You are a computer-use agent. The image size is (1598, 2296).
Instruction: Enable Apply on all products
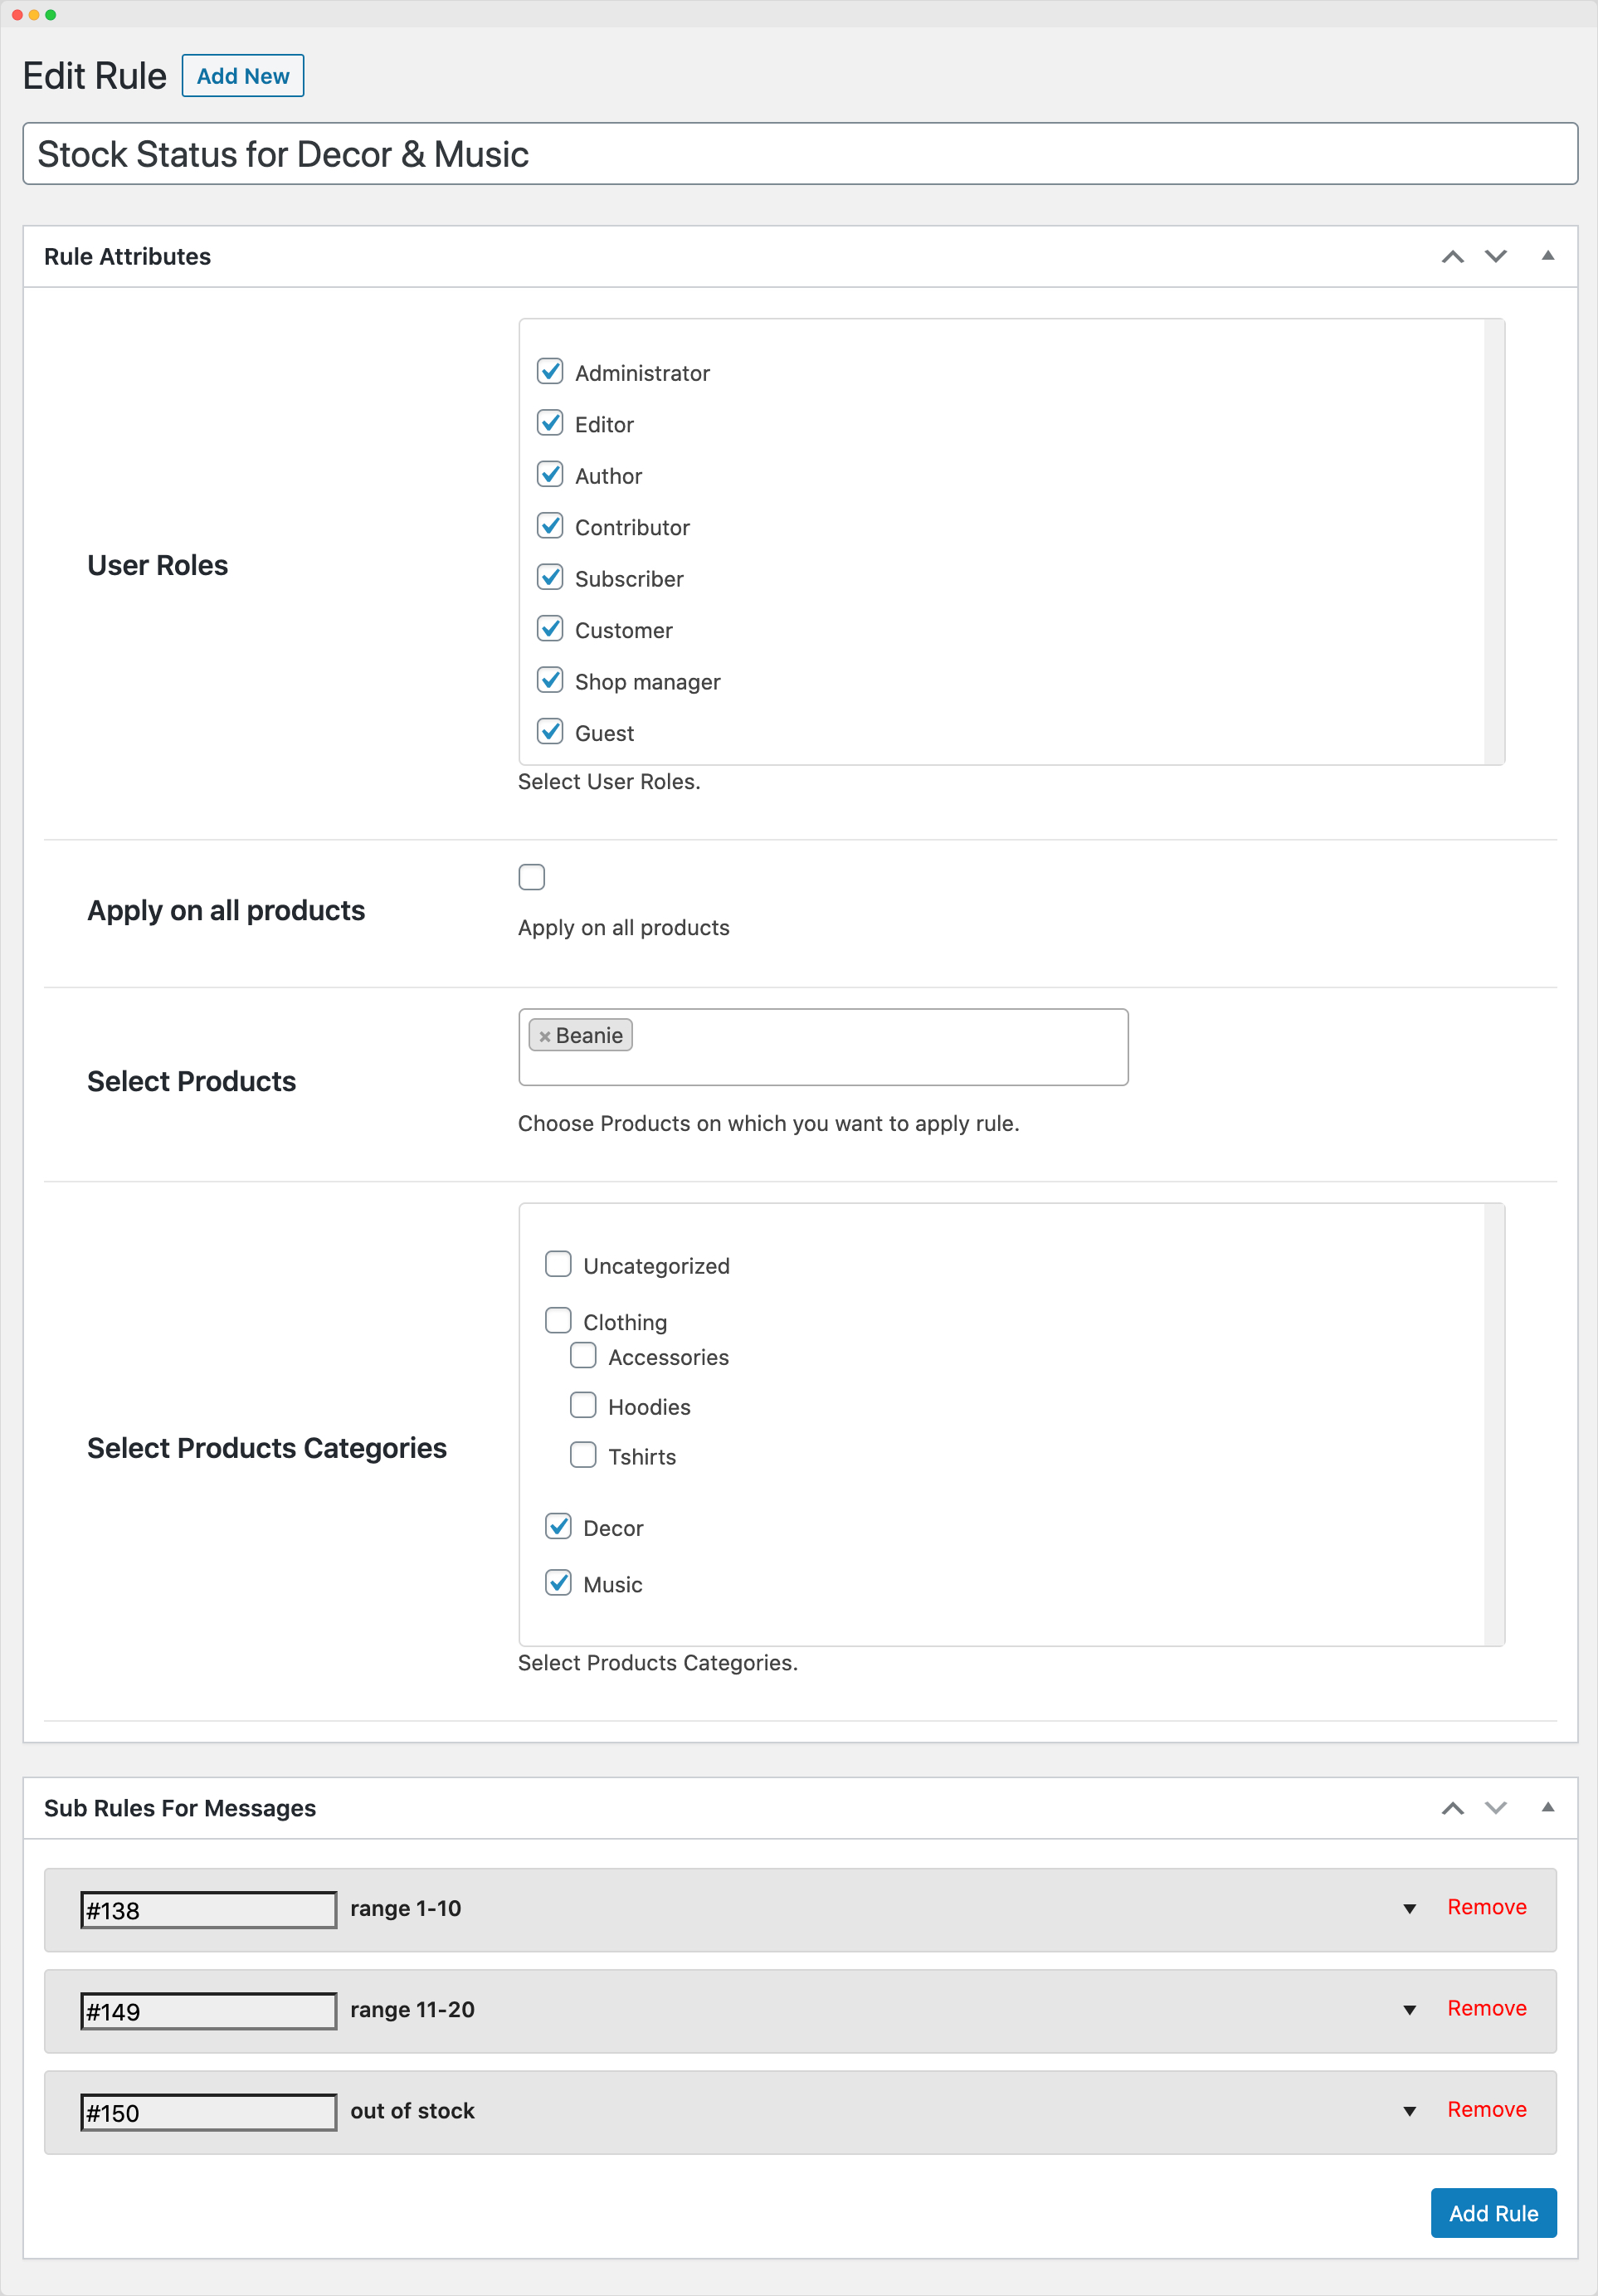[531, 877]
